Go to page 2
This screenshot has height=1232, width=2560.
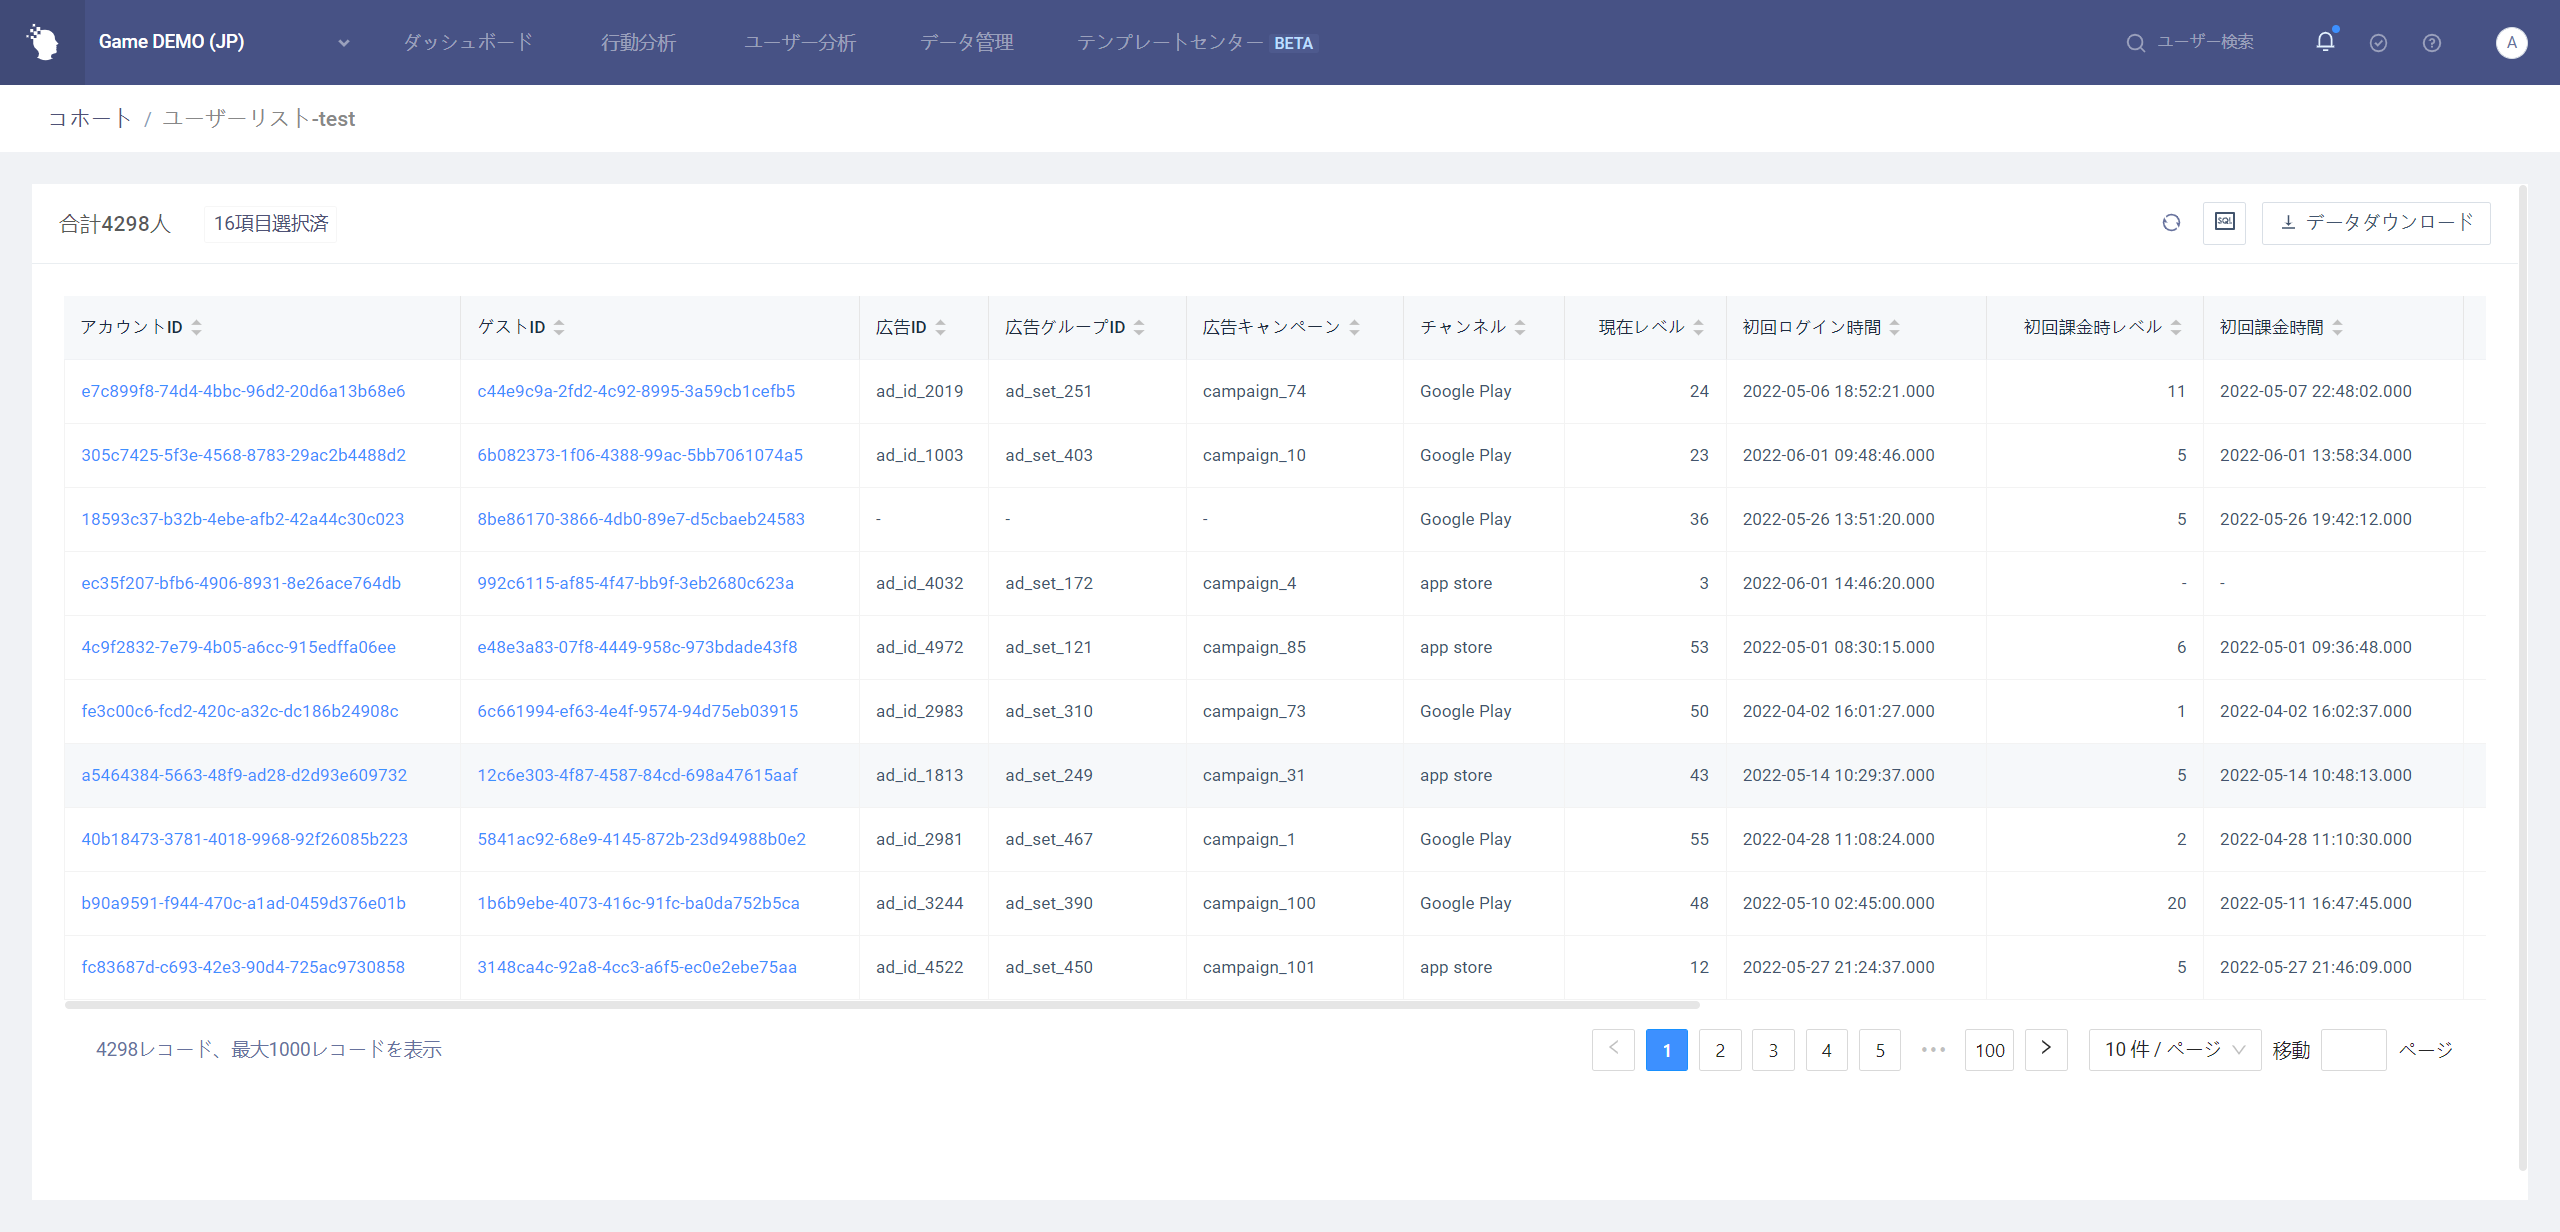(1720, 1050)
